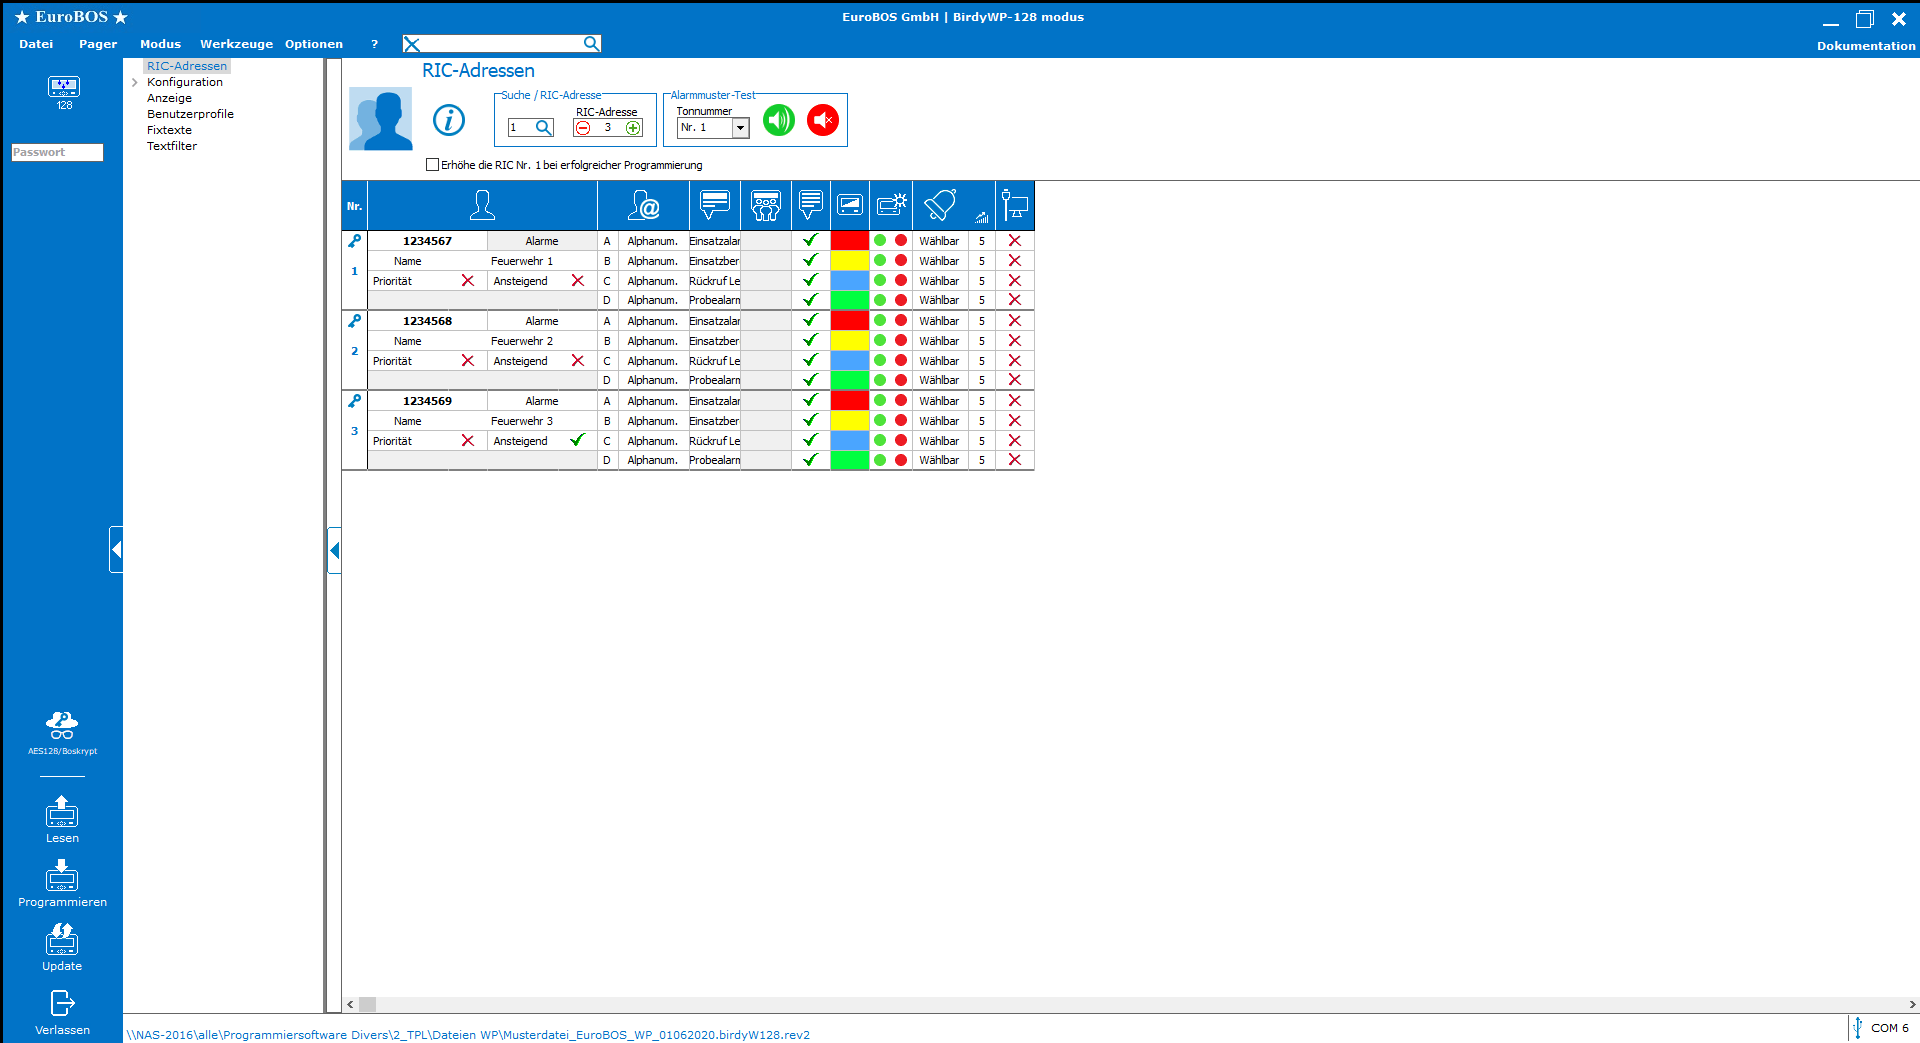This screenshot has height=1043, width=1920.
Task: Click the Programmieren icon in sidebar
Action: coord(62,877)
